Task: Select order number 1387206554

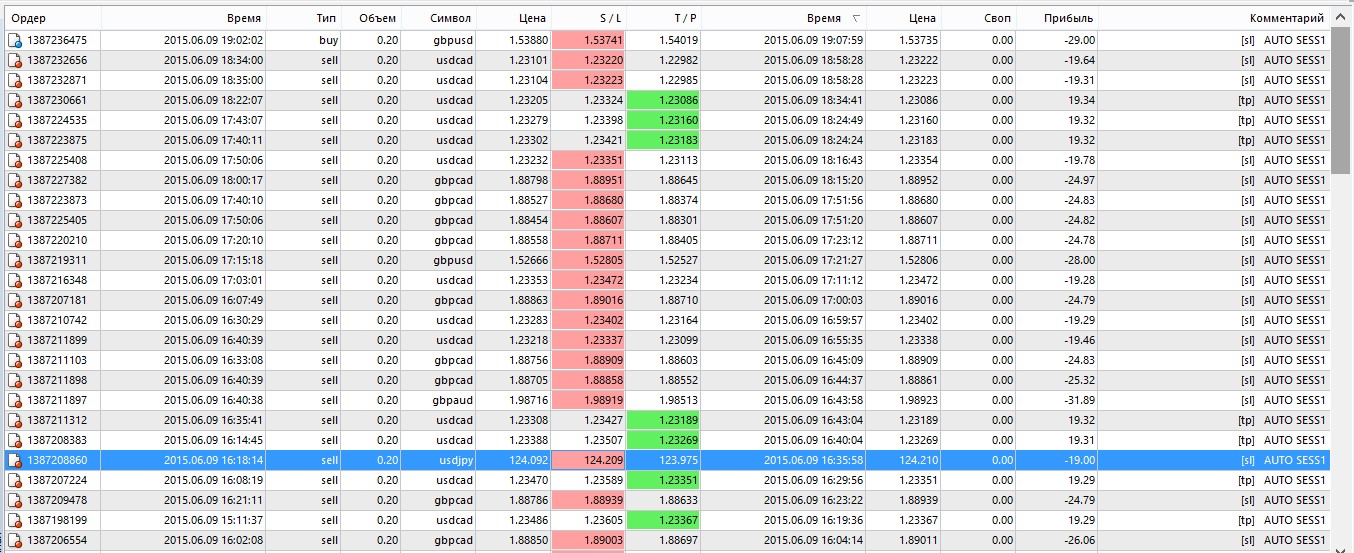Action: (57, 541)
